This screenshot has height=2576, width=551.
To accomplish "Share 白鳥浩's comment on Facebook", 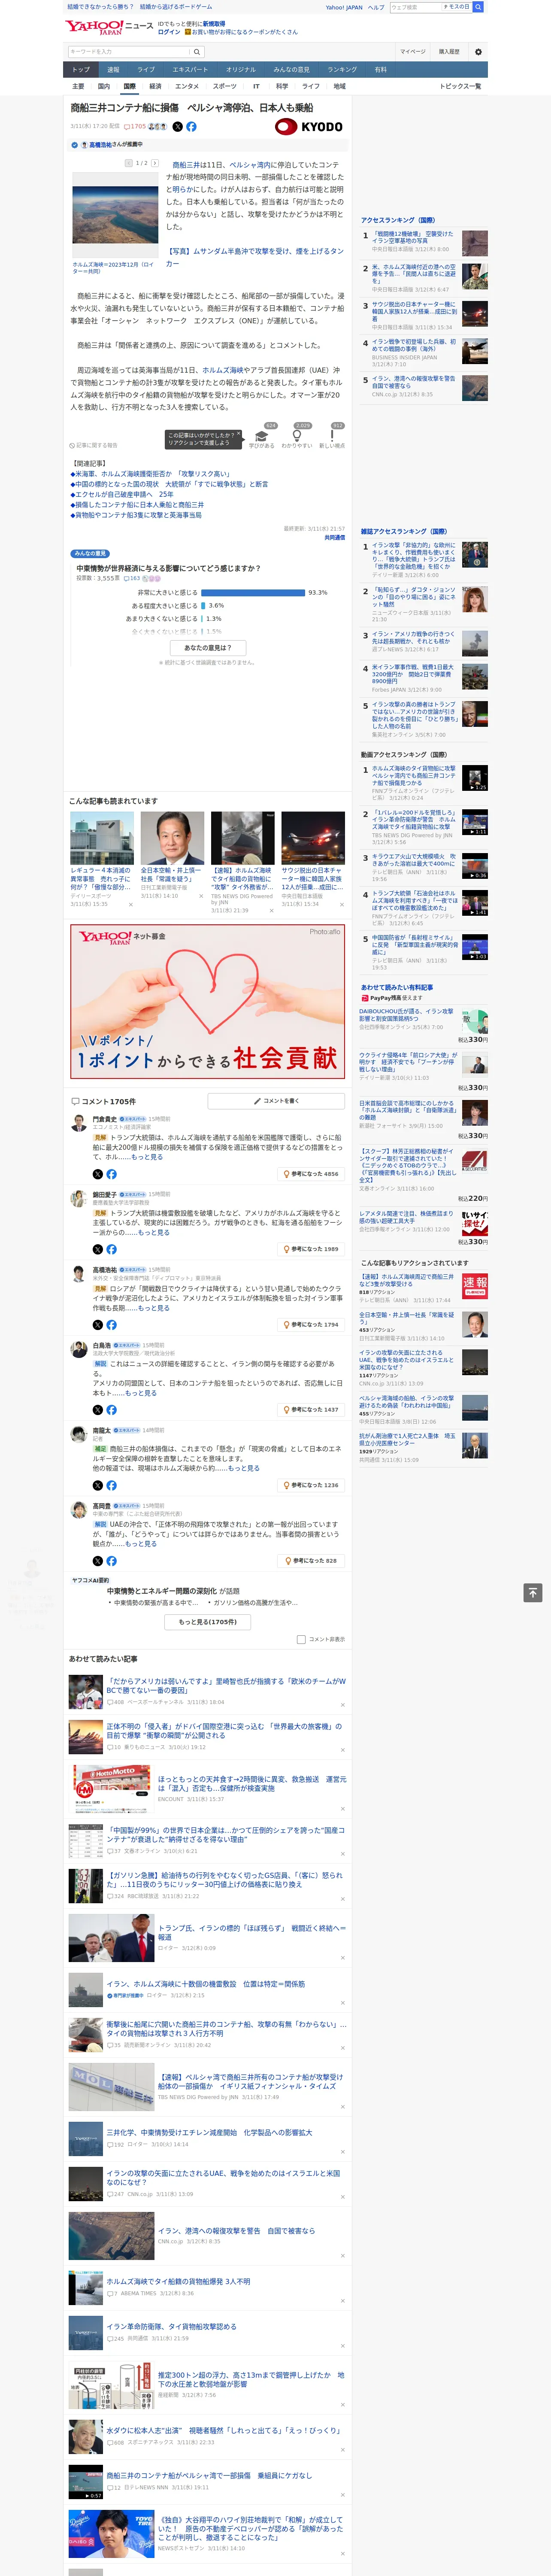I will pyautogui.click(x=111, y=1410).
